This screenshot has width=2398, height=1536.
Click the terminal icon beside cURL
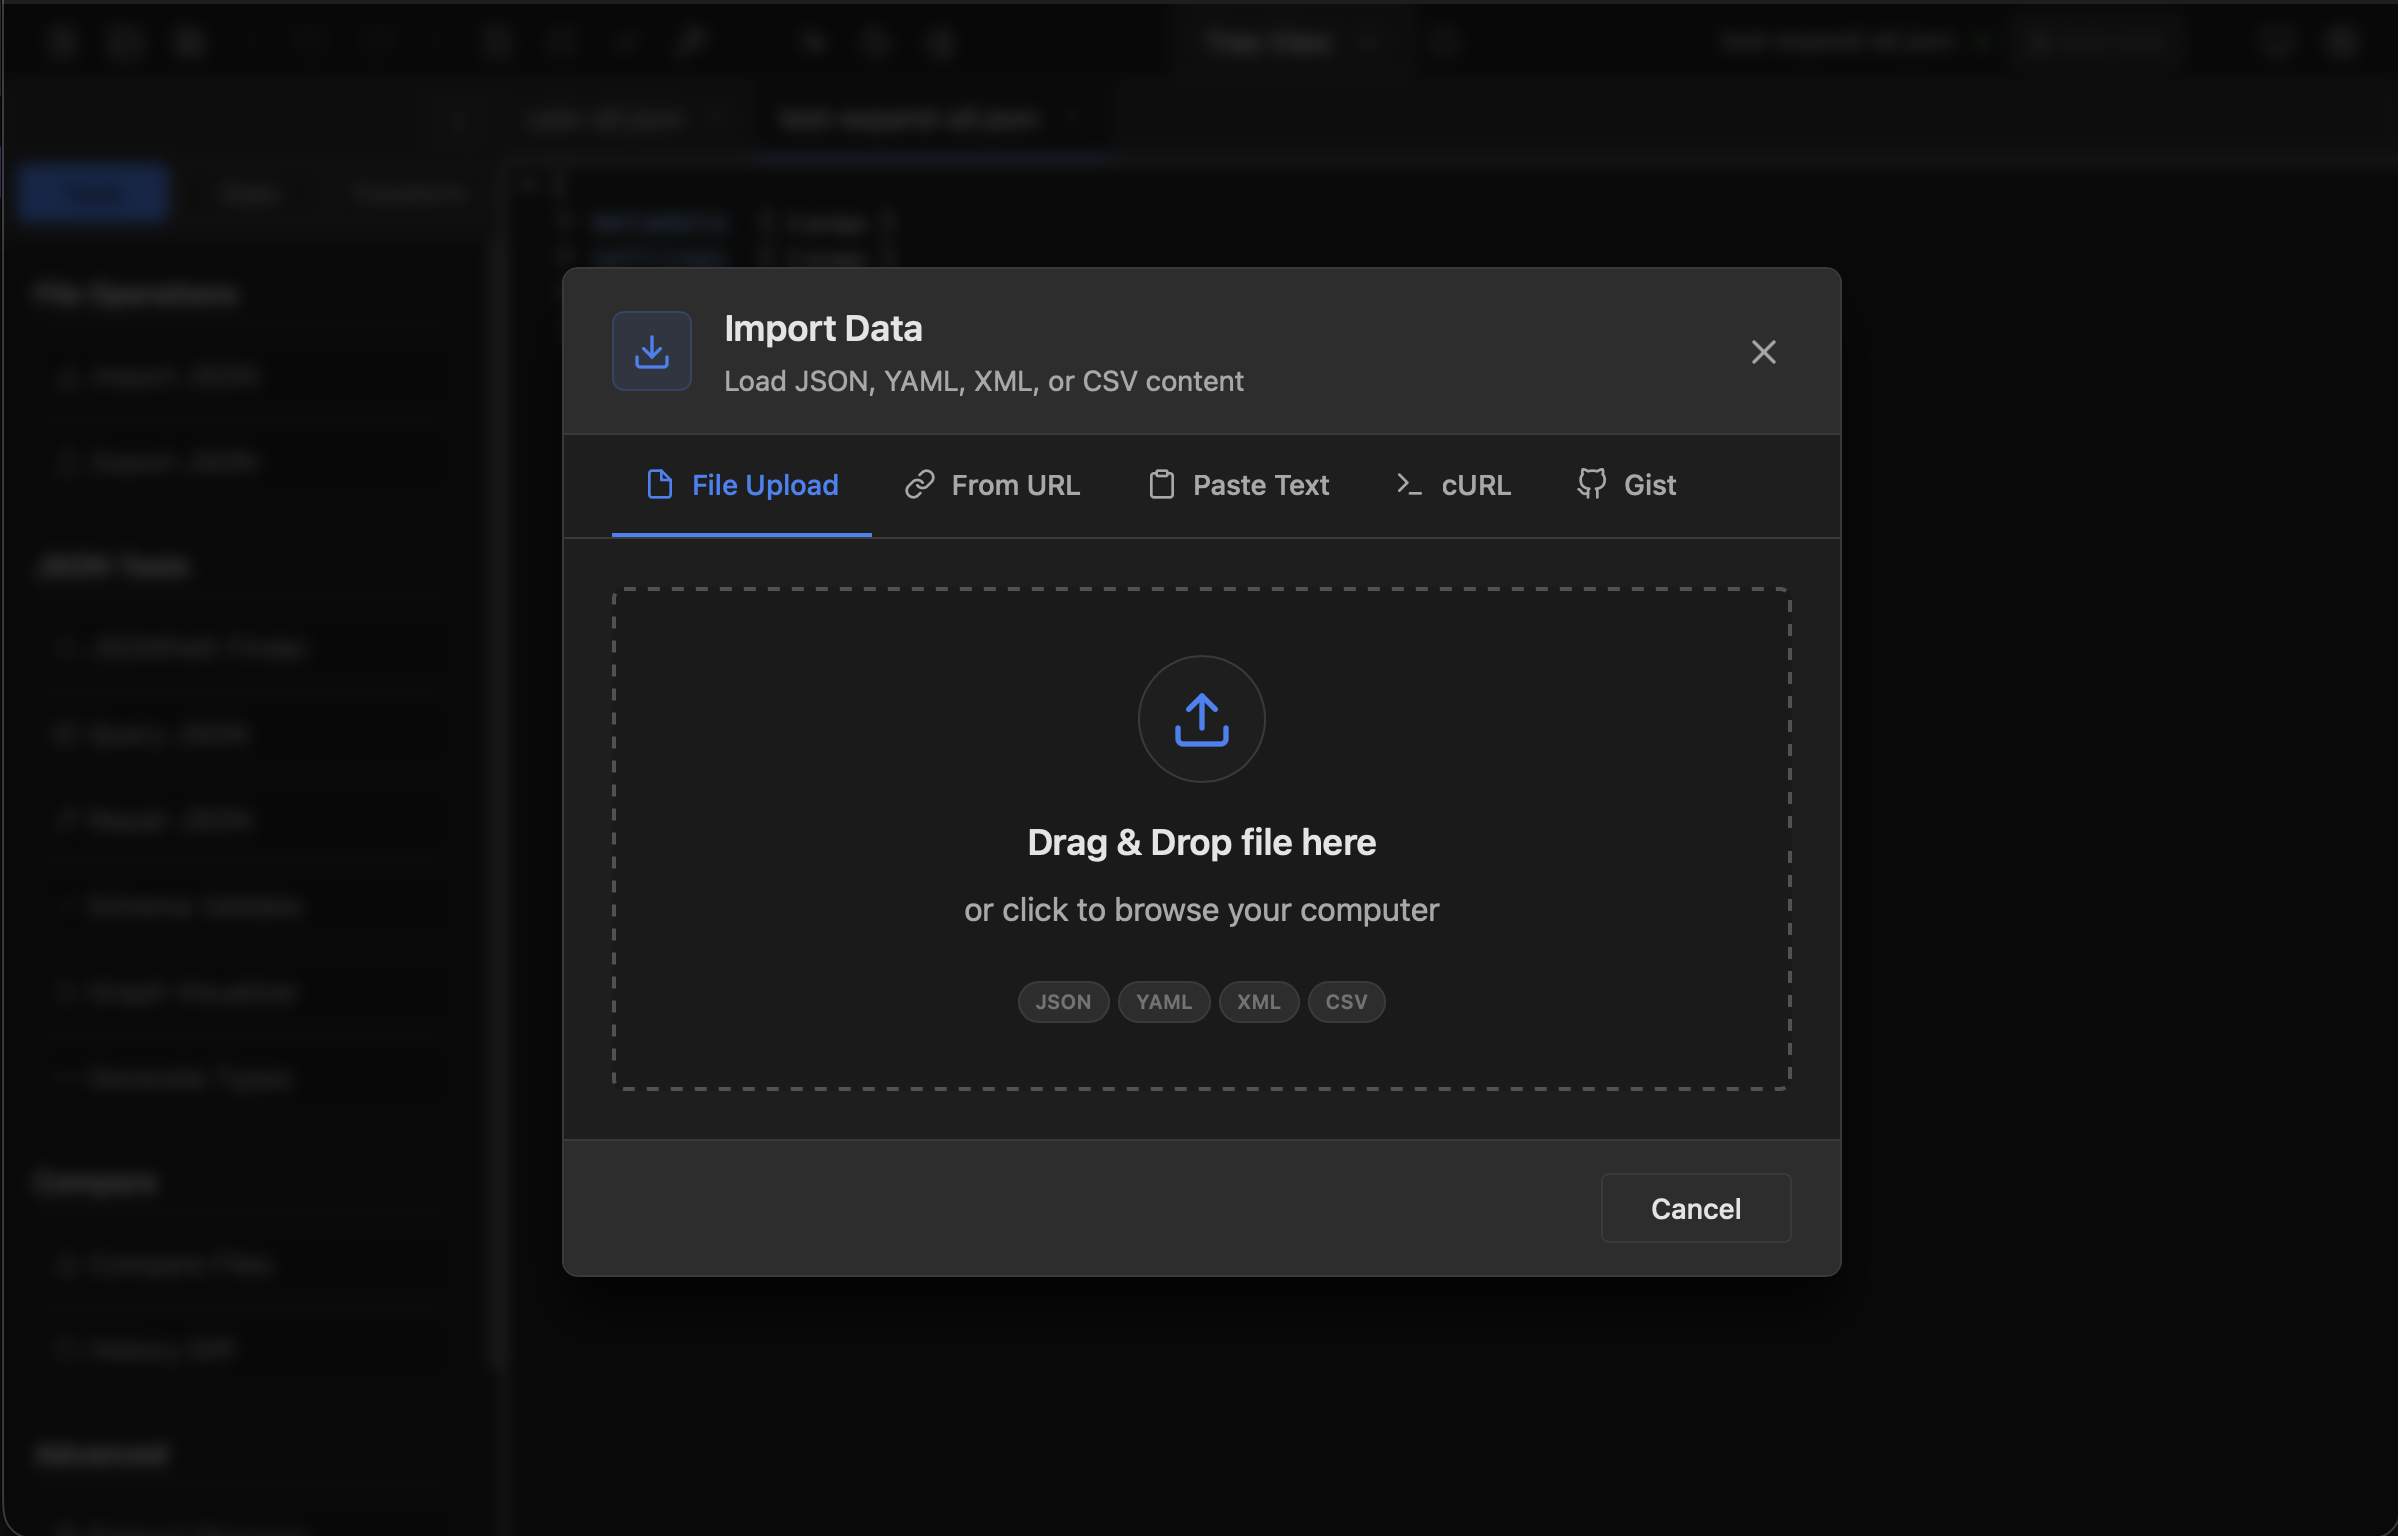click(1409, 484)
